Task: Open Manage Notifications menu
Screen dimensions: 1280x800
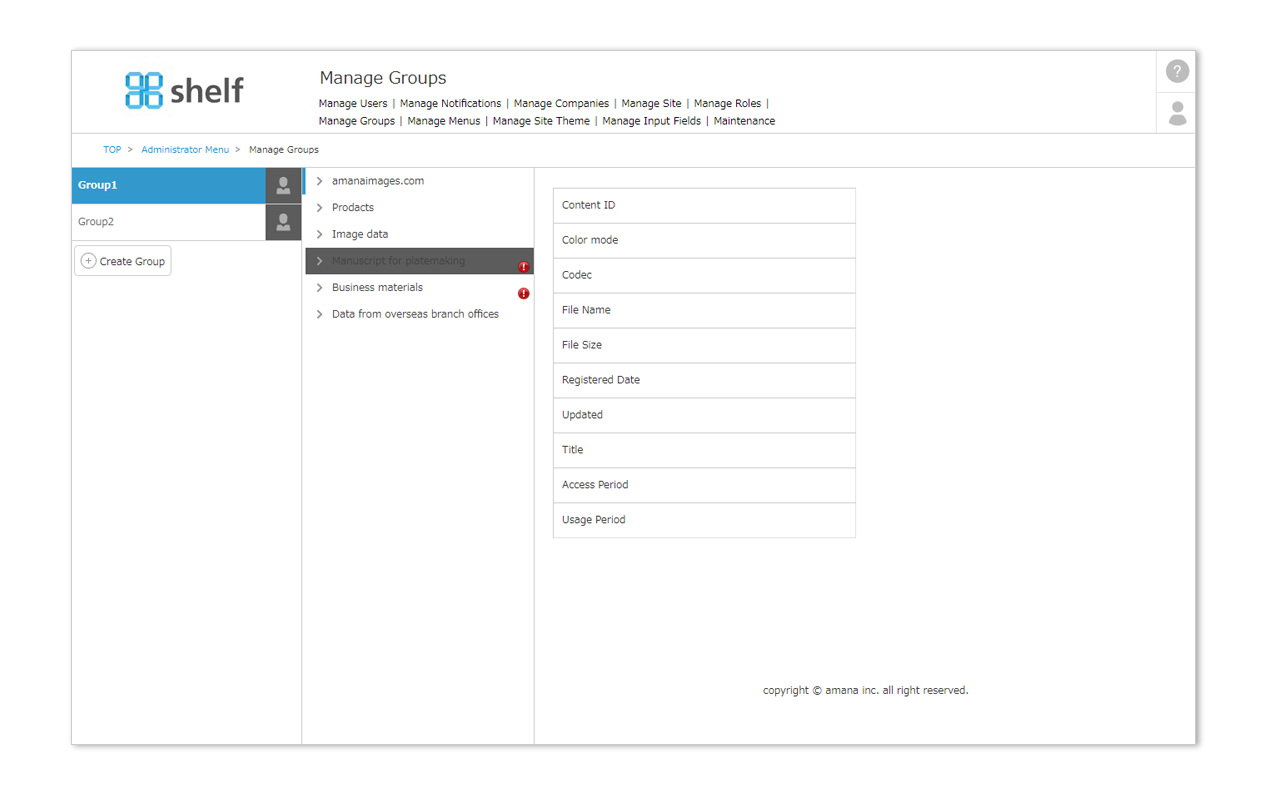Action: click(450, 103)
